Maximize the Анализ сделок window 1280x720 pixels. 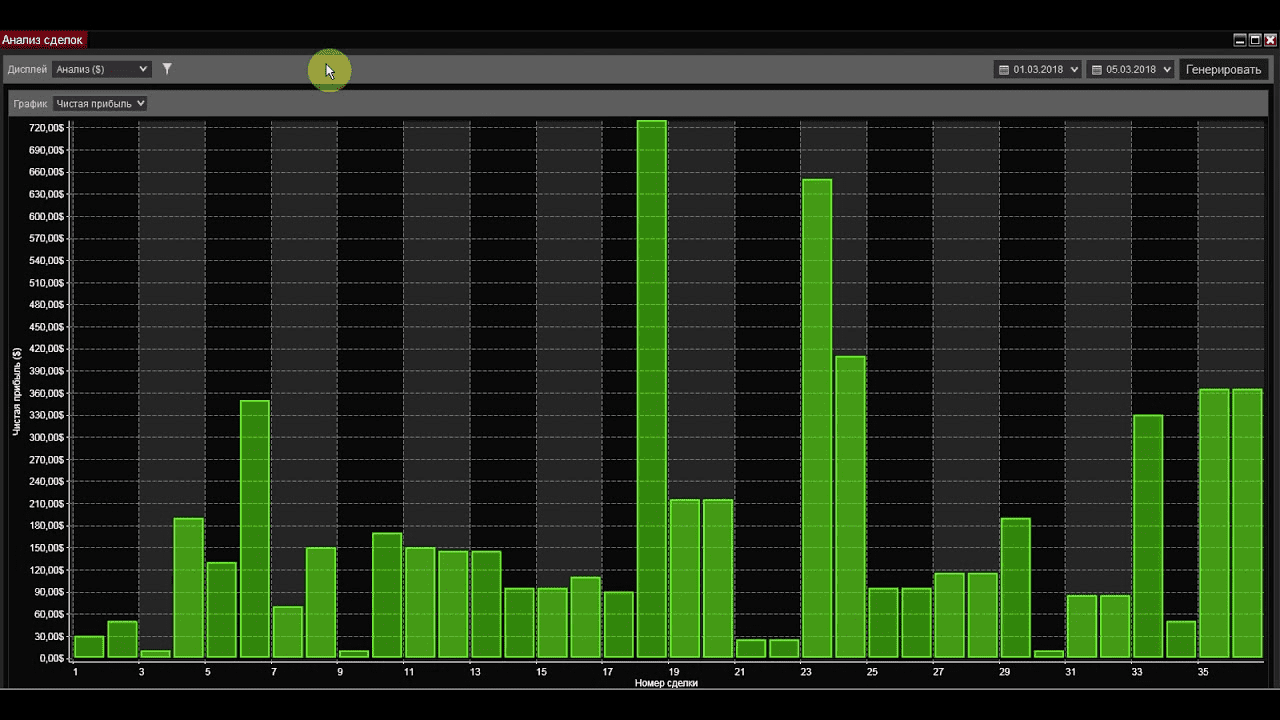(1255, 40)
